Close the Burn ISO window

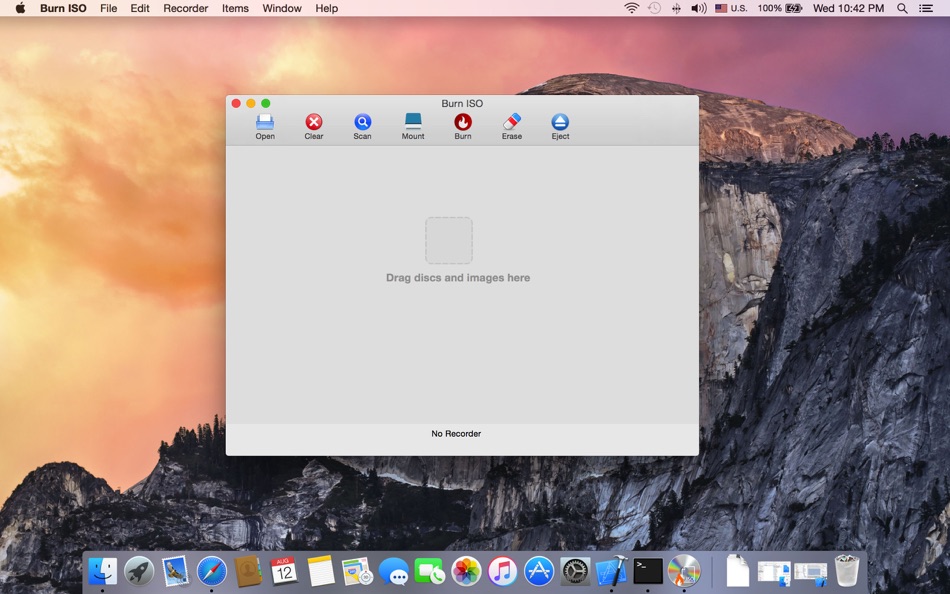[x=236, y=104]
